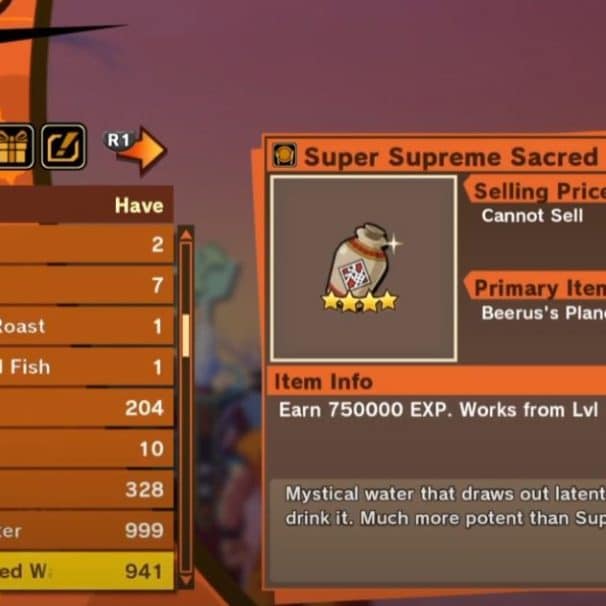
Task: Select the Roast item with quantity 1
Action: point(87,326)
